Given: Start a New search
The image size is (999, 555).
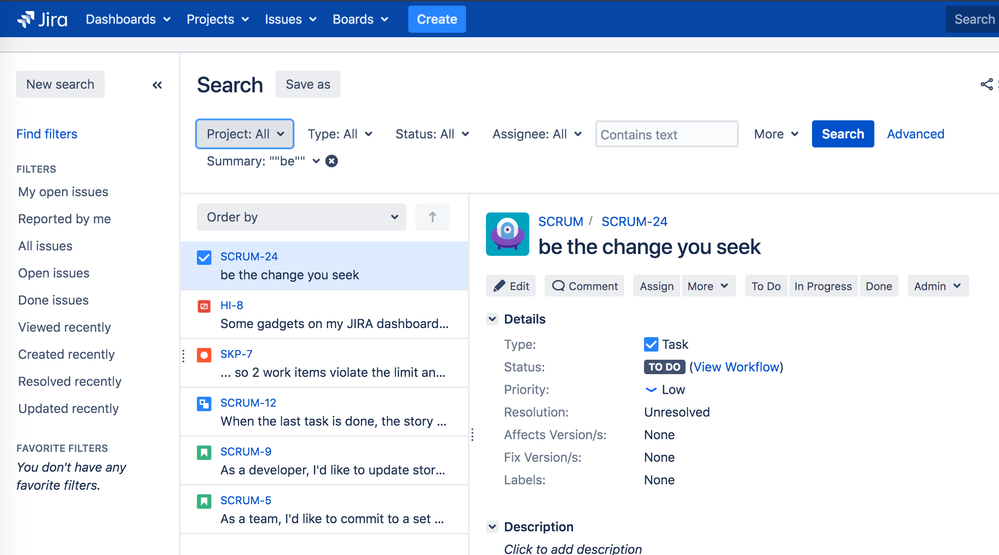Looking at the screenshot, I should pyautogui.click(x=60, y=84).
